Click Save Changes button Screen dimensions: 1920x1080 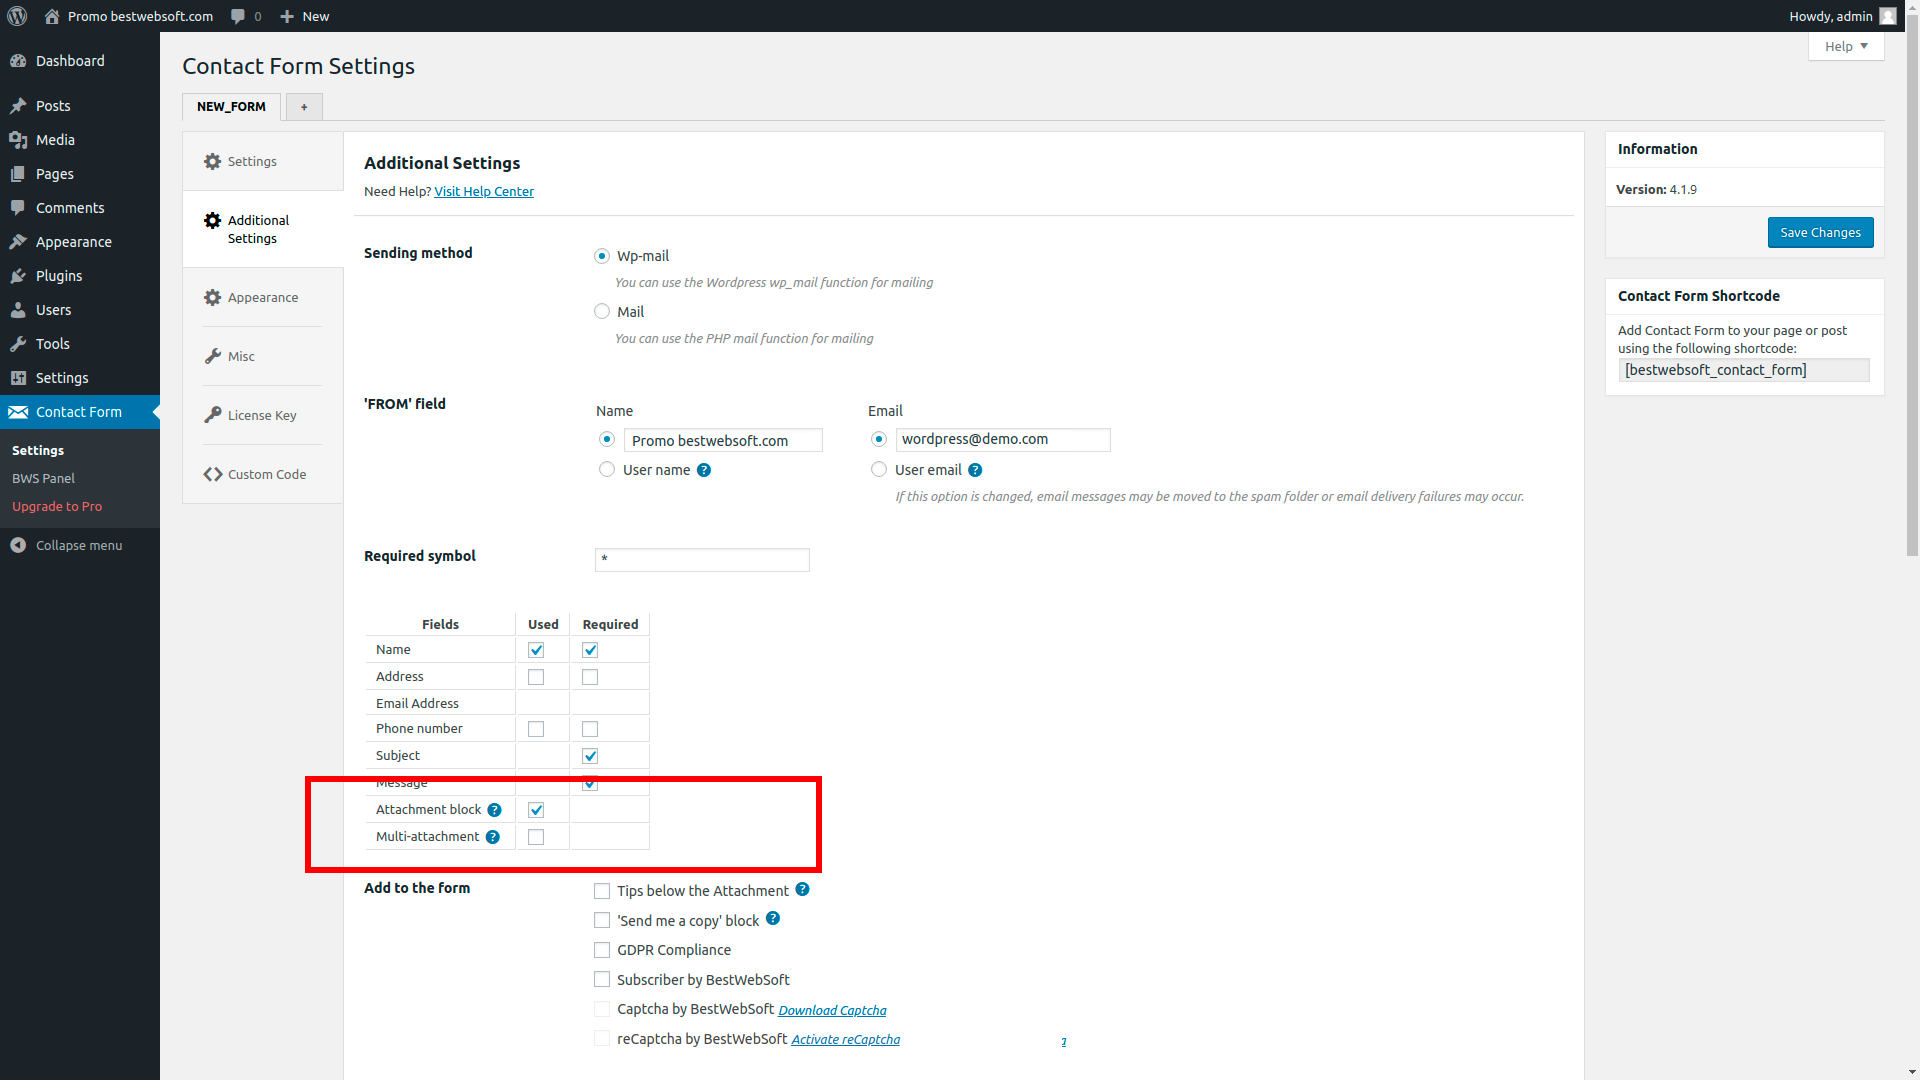pyautogui.click(x=1821, y=232)
